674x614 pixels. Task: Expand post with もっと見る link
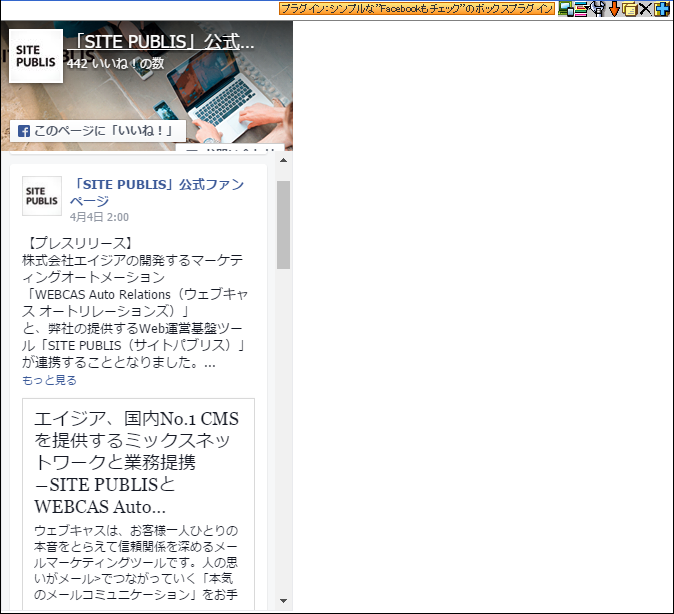click(x=49, y=380)
